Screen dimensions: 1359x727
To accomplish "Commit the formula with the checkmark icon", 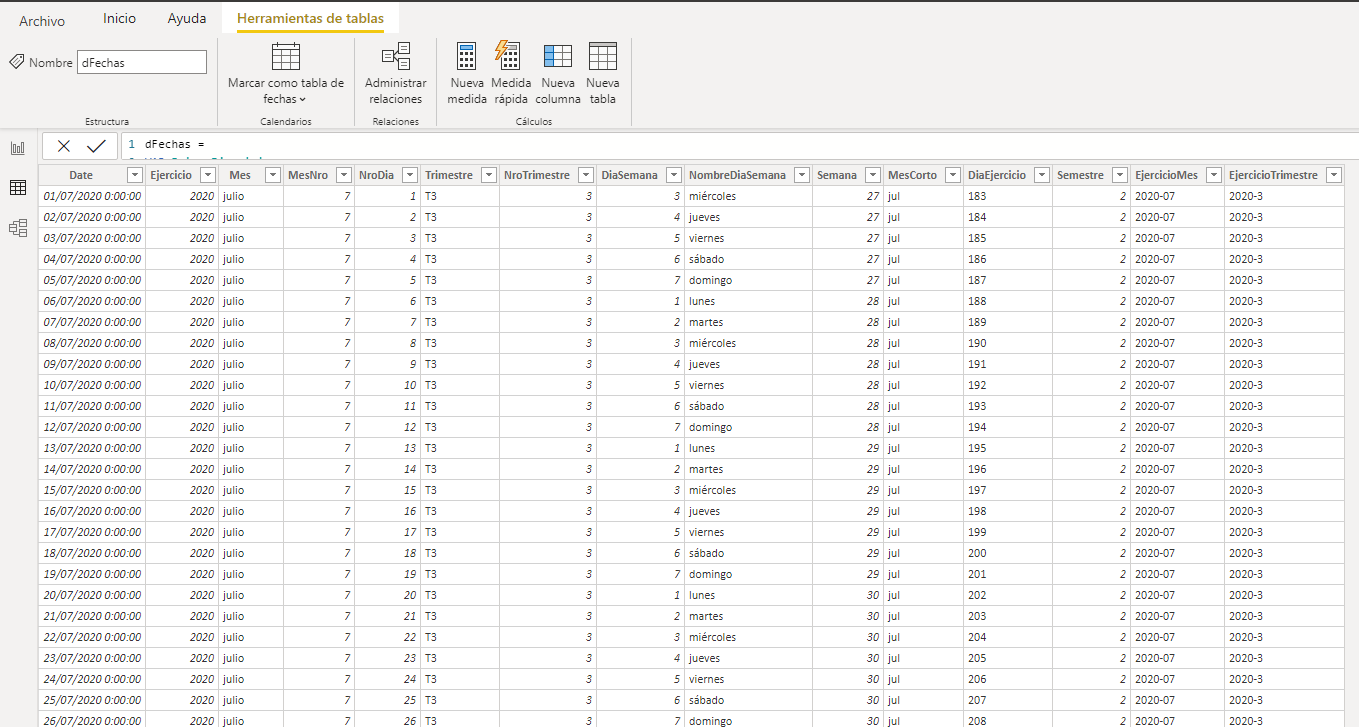I will [x=96, y=146].
